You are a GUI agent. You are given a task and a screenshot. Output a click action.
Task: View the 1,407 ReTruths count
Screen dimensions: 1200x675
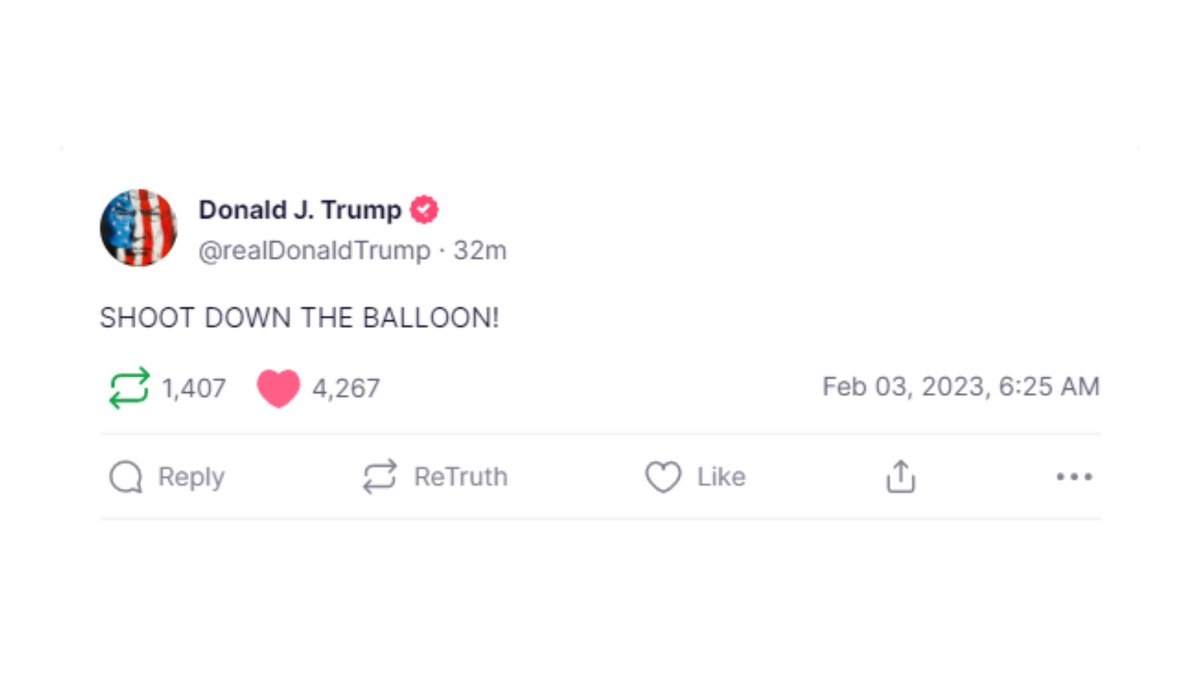coord(194,388)
